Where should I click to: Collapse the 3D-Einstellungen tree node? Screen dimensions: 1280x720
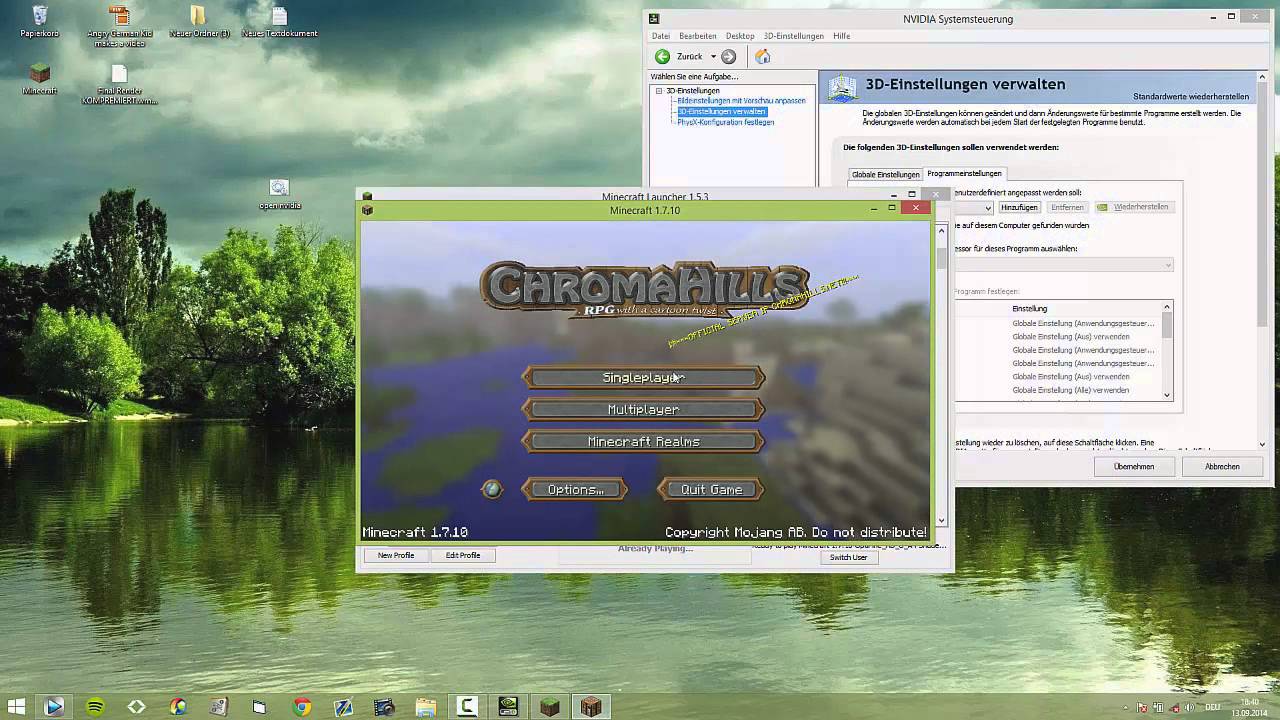659,91
